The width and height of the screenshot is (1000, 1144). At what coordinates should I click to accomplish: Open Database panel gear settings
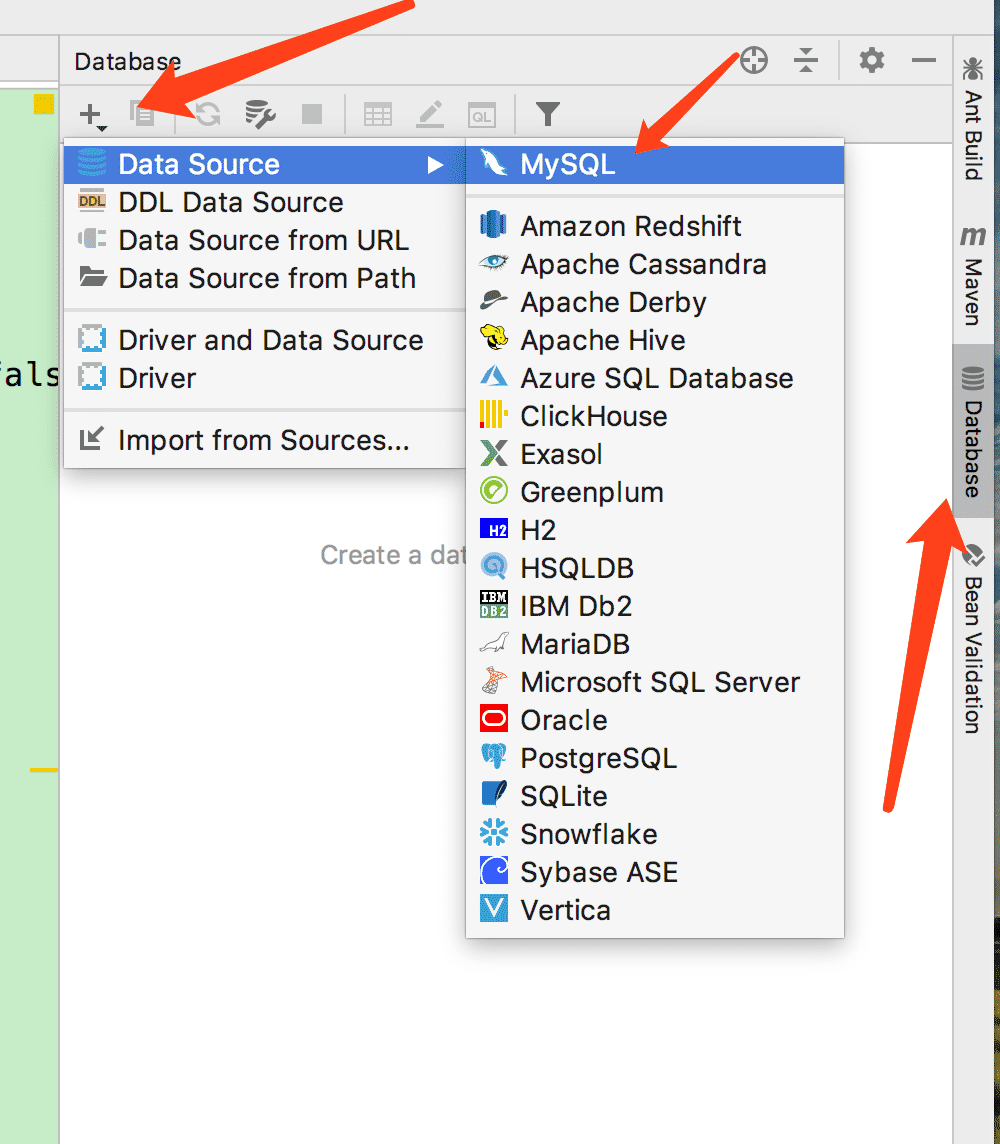tap(872, 61)
